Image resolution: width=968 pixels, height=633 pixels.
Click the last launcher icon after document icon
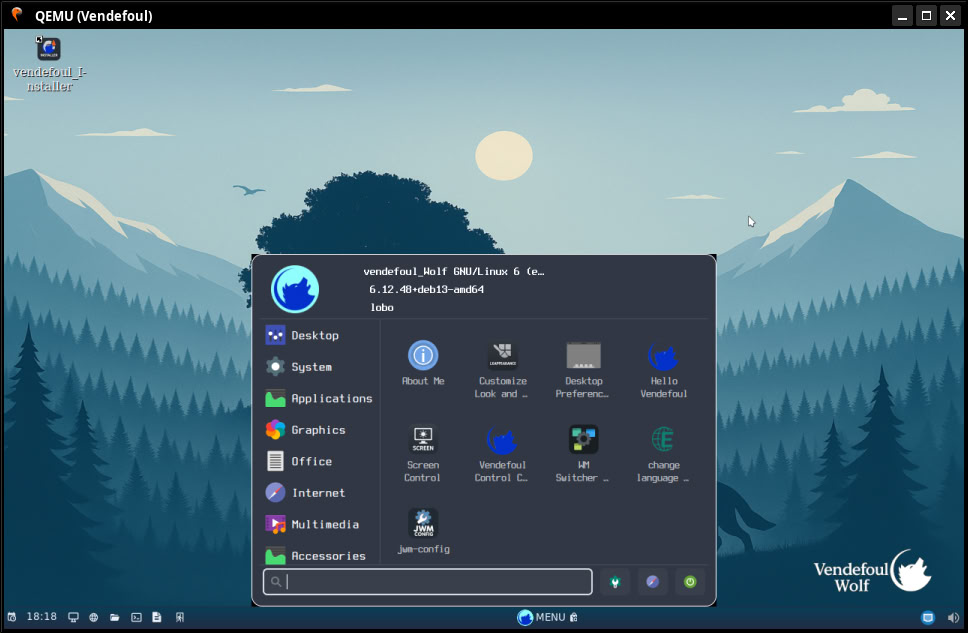tap(180, 617)
